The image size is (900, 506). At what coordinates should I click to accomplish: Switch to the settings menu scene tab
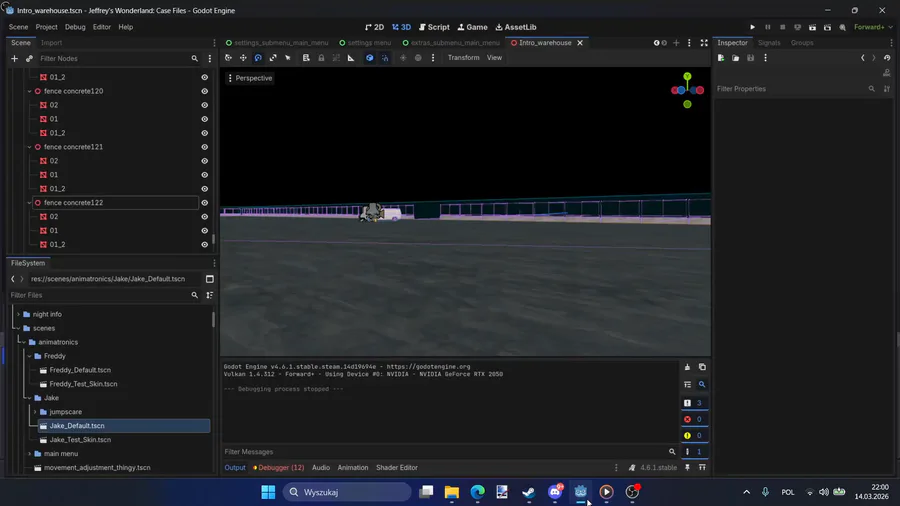pyautogui.click(x=365, y=43)
